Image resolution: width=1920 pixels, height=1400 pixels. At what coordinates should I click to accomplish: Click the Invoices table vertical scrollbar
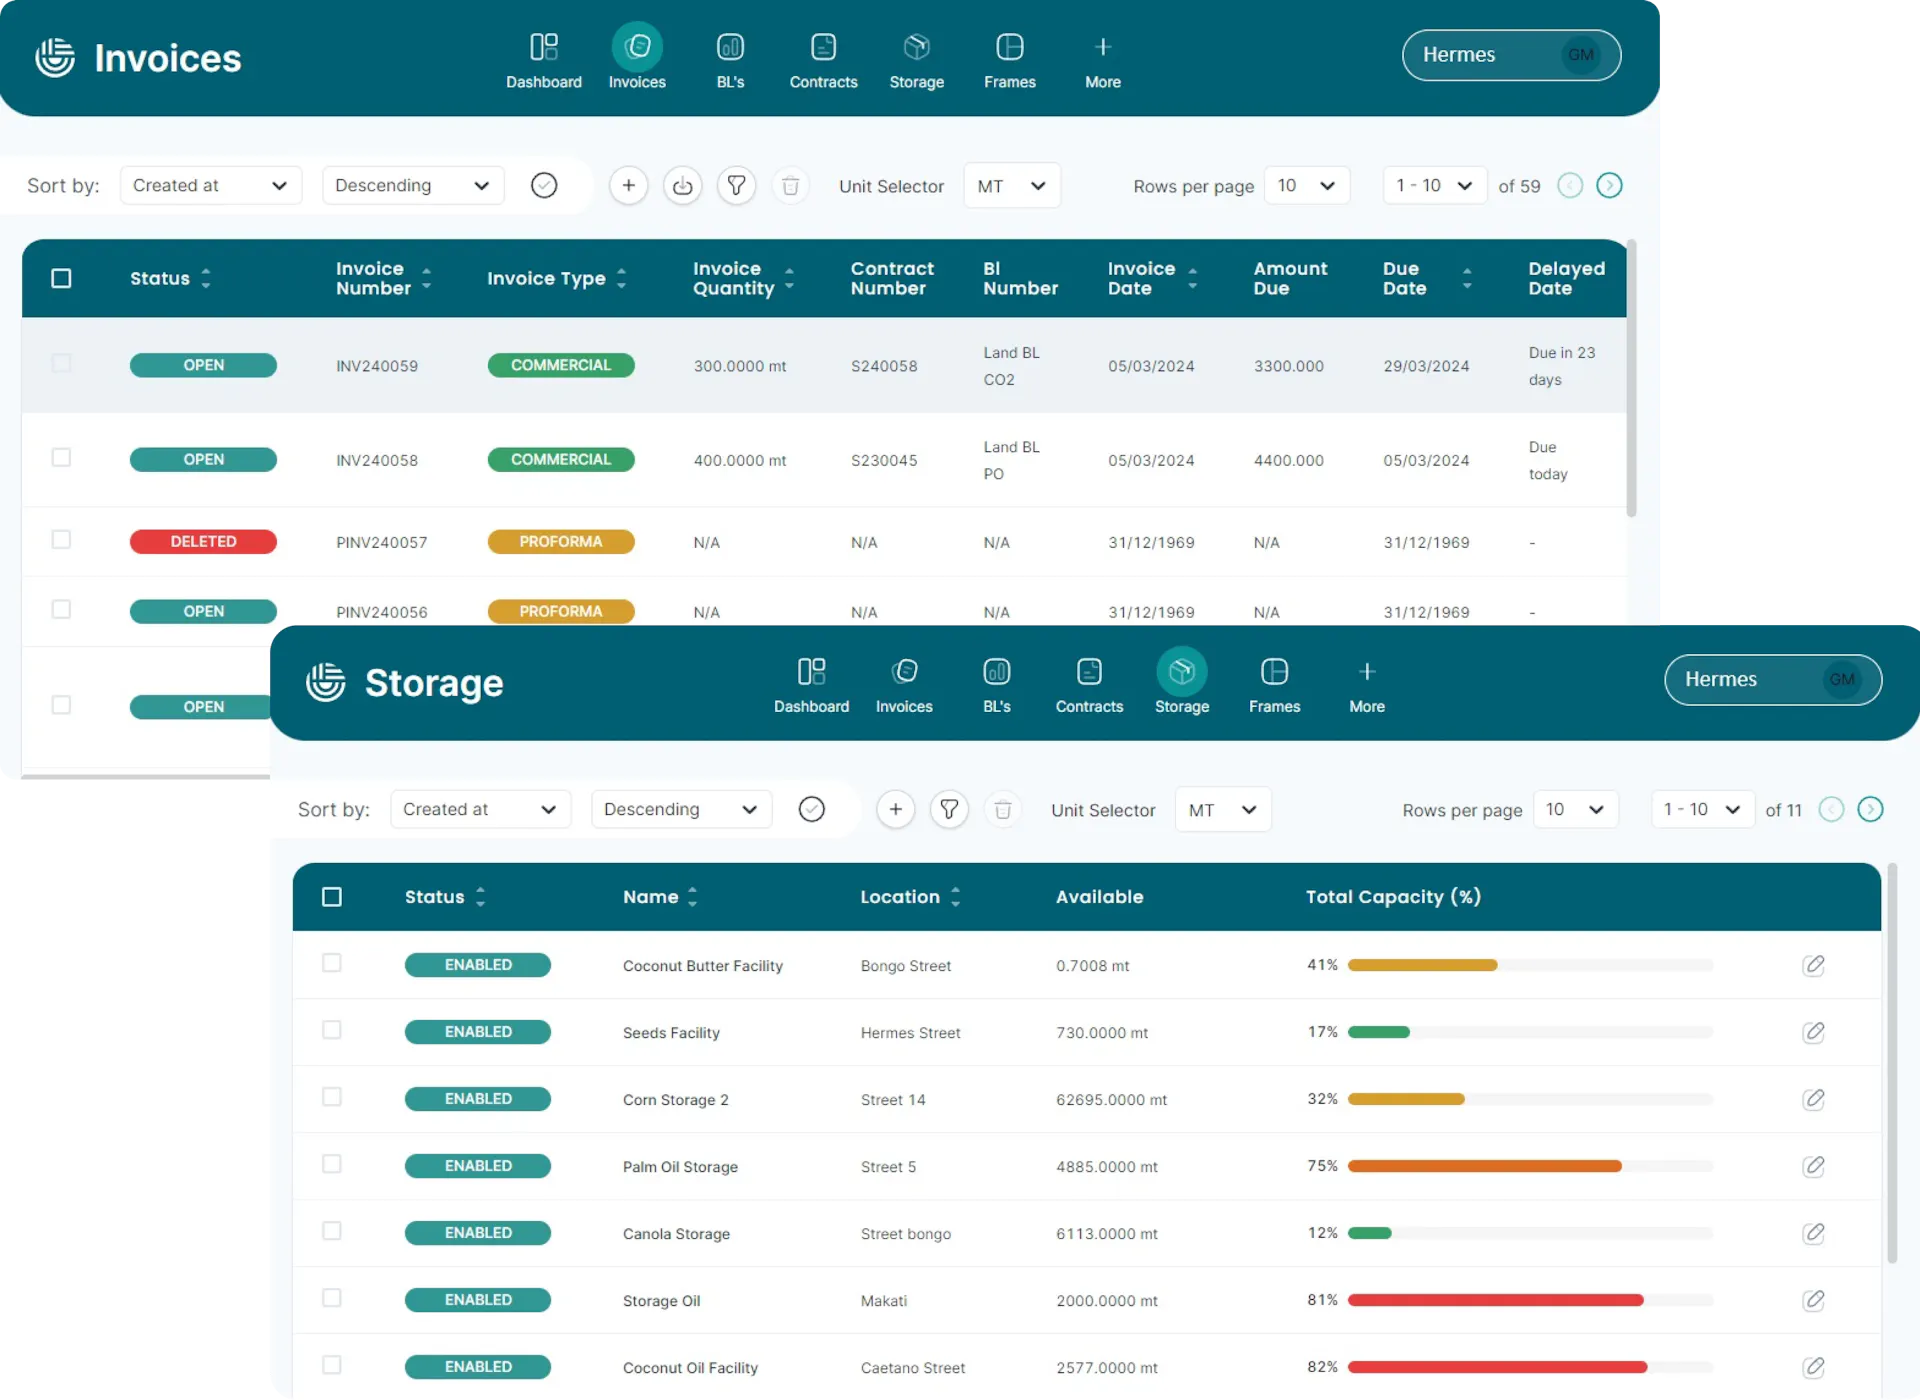pos(1631,380)
